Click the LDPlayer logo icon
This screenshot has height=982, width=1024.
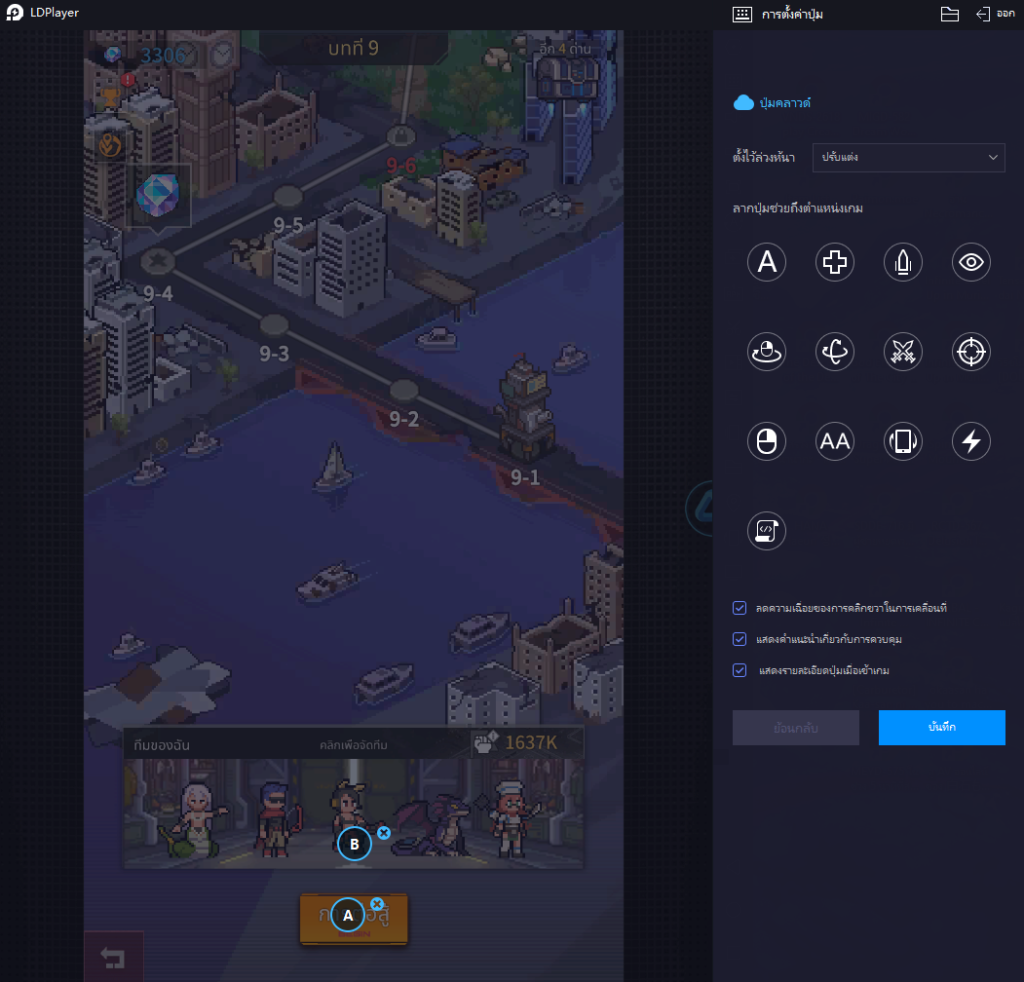pos(14,12)
